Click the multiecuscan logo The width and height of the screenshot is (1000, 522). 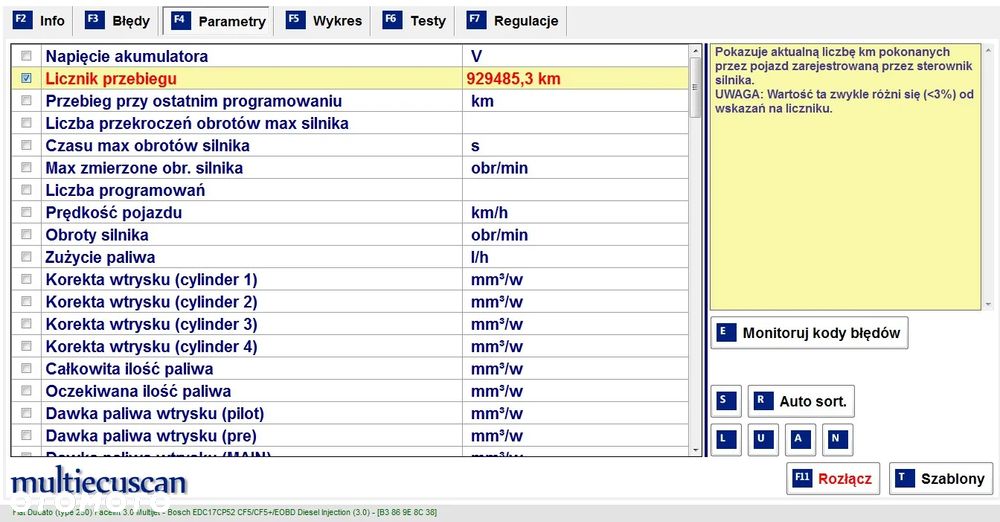pyautogui.click(x=98, y=484)
